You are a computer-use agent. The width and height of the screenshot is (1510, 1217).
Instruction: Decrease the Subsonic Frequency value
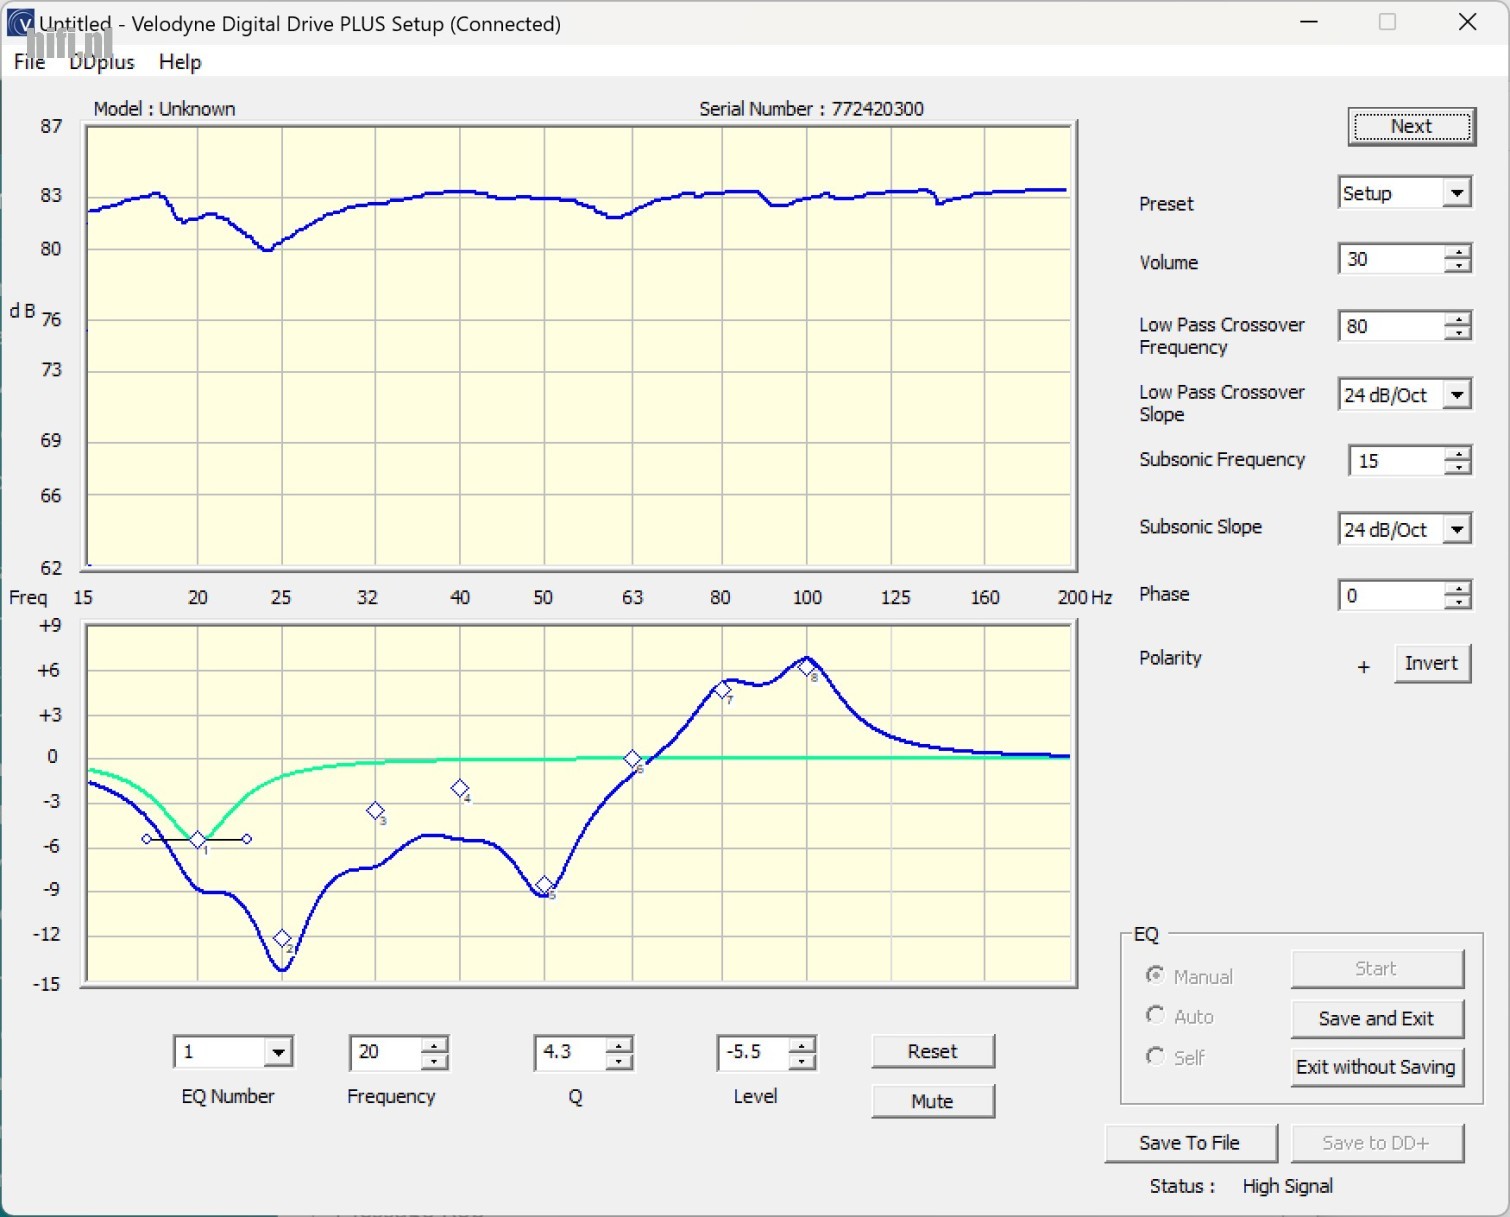point(1458,468)
